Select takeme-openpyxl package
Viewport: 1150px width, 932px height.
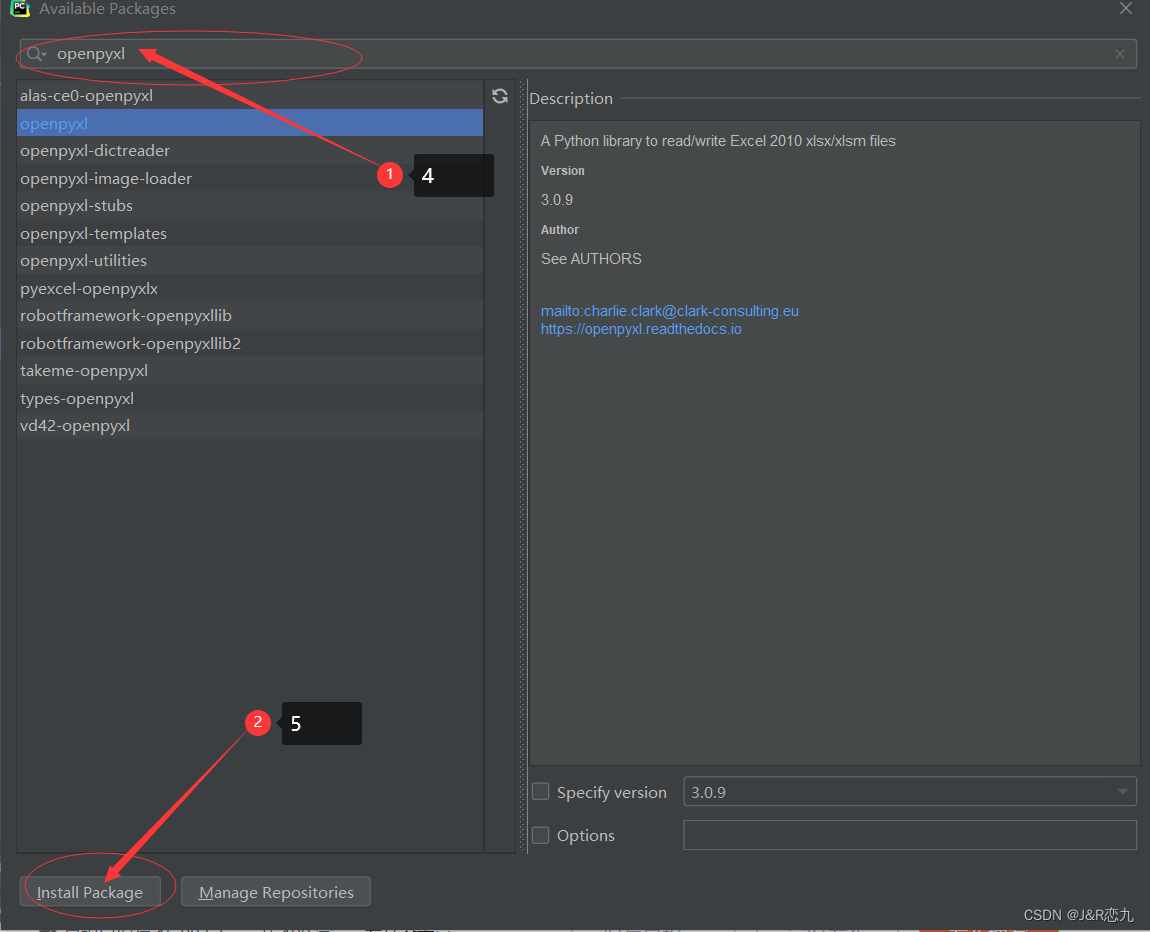pyautogui.click(x=250, y=370)
